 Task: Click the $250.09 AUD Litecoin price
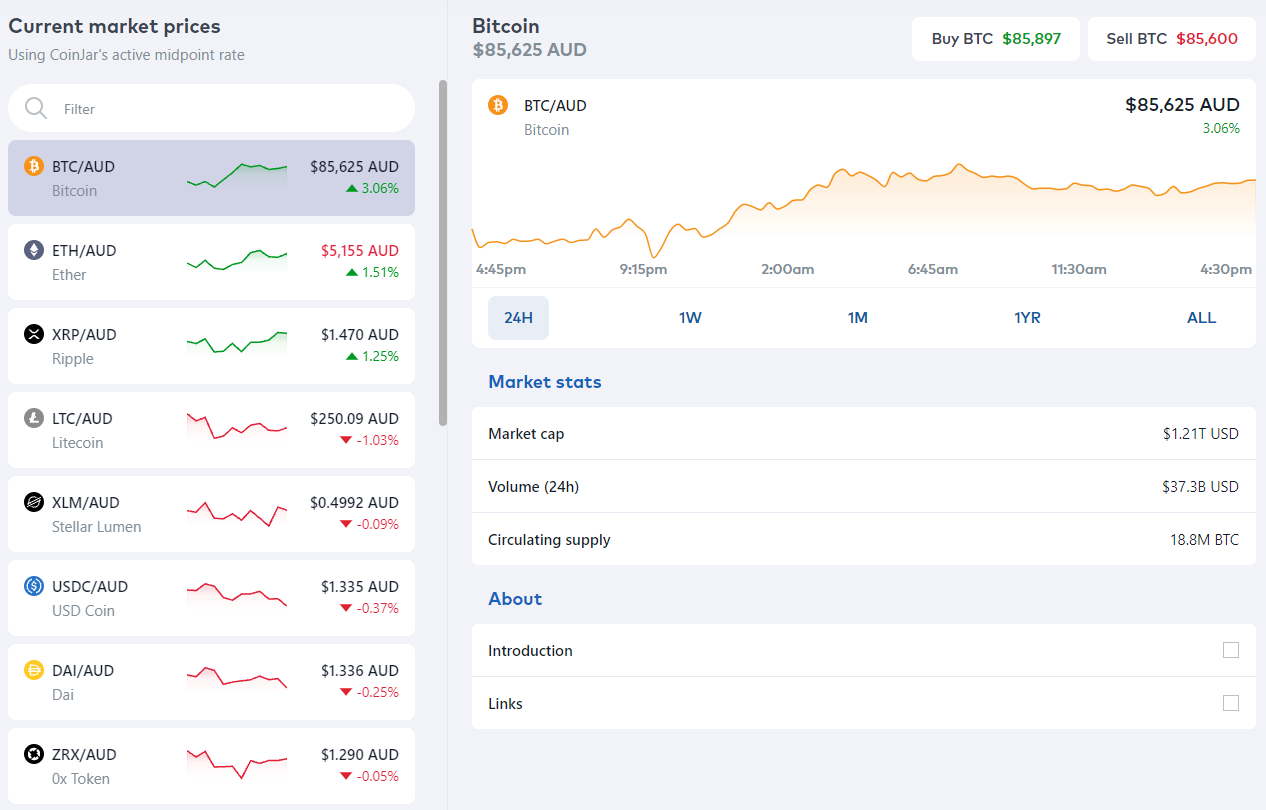355,418
